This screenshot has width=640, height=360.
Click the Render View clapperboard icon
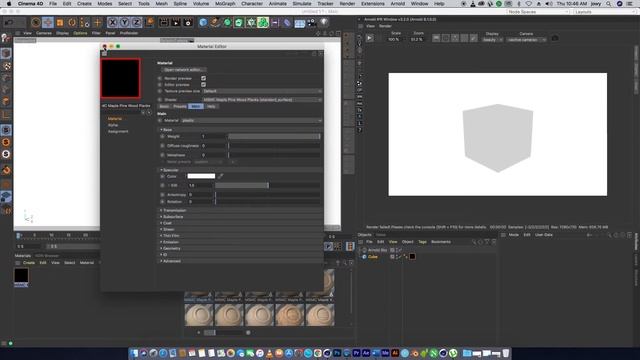click(x=164, y=23)
